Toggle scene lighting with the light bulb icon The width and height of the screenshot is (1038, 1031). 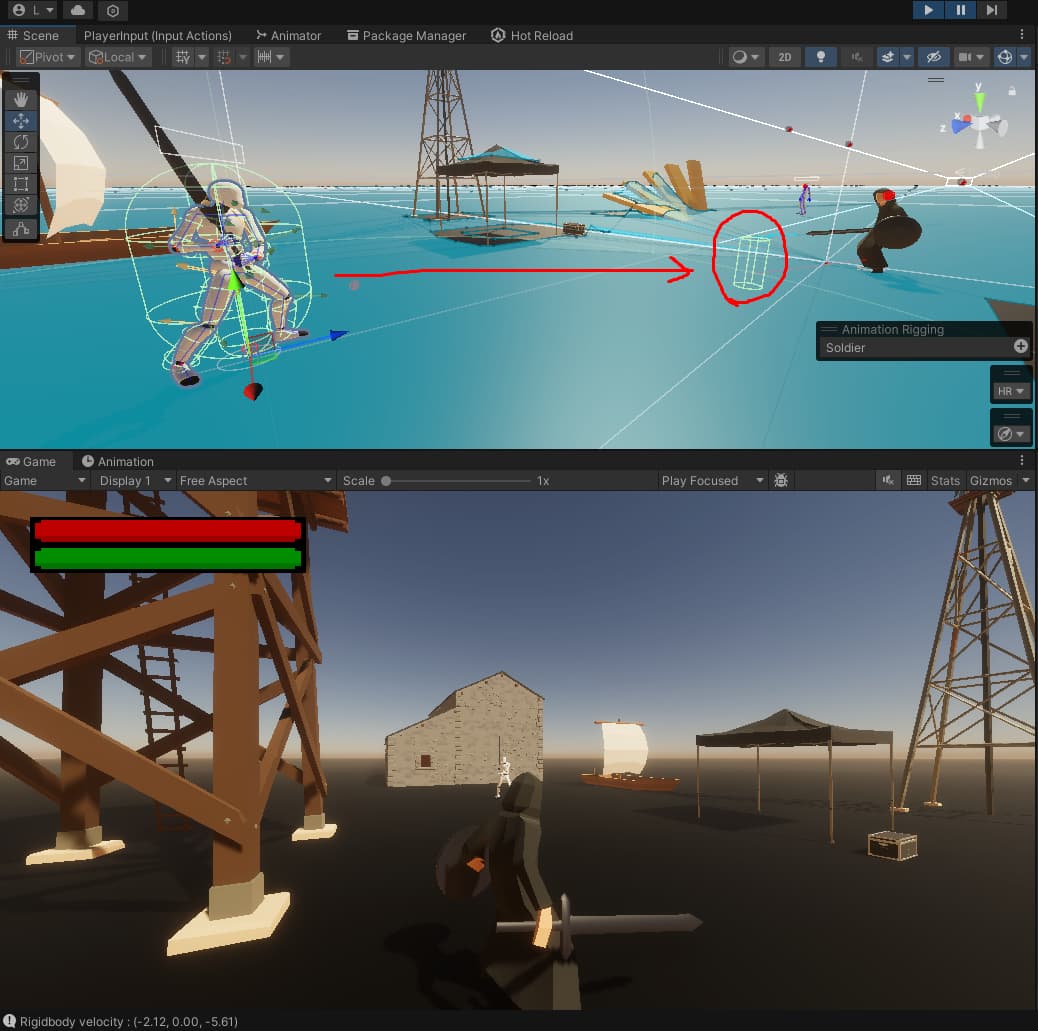[820, 57]
